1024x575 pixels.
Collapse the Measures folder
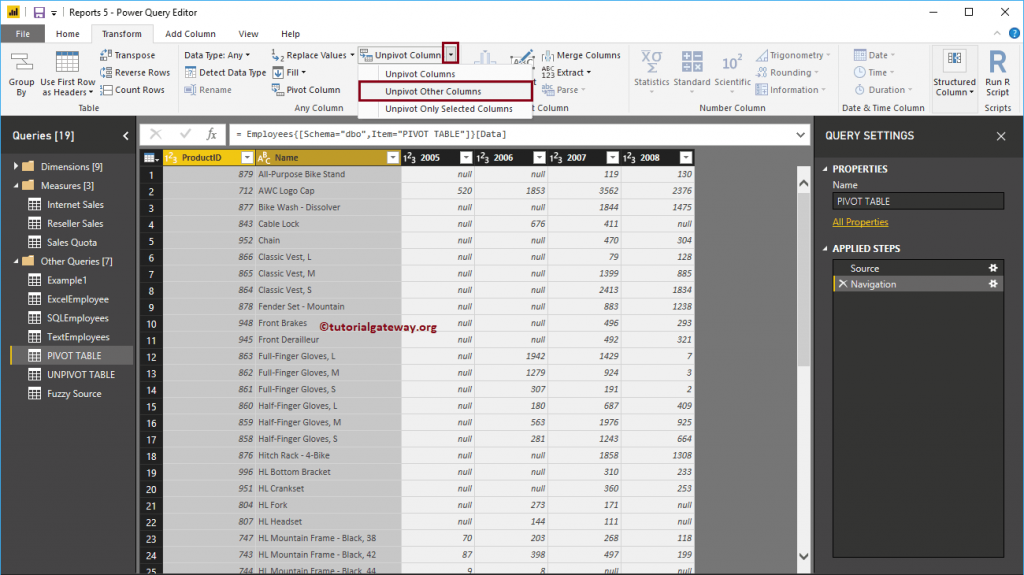(16, 186)
